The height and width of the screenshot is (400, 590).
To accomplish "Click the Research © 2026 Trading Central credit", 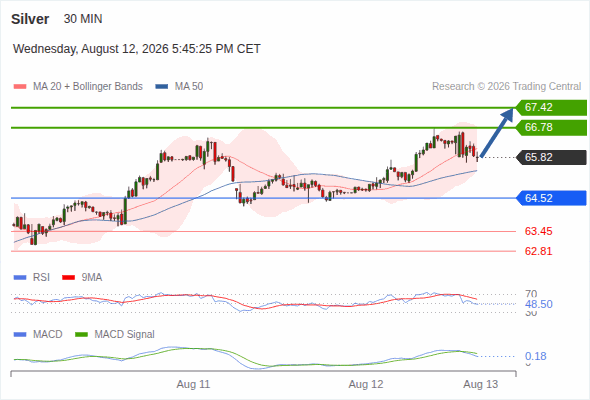I will pos(506,87).
